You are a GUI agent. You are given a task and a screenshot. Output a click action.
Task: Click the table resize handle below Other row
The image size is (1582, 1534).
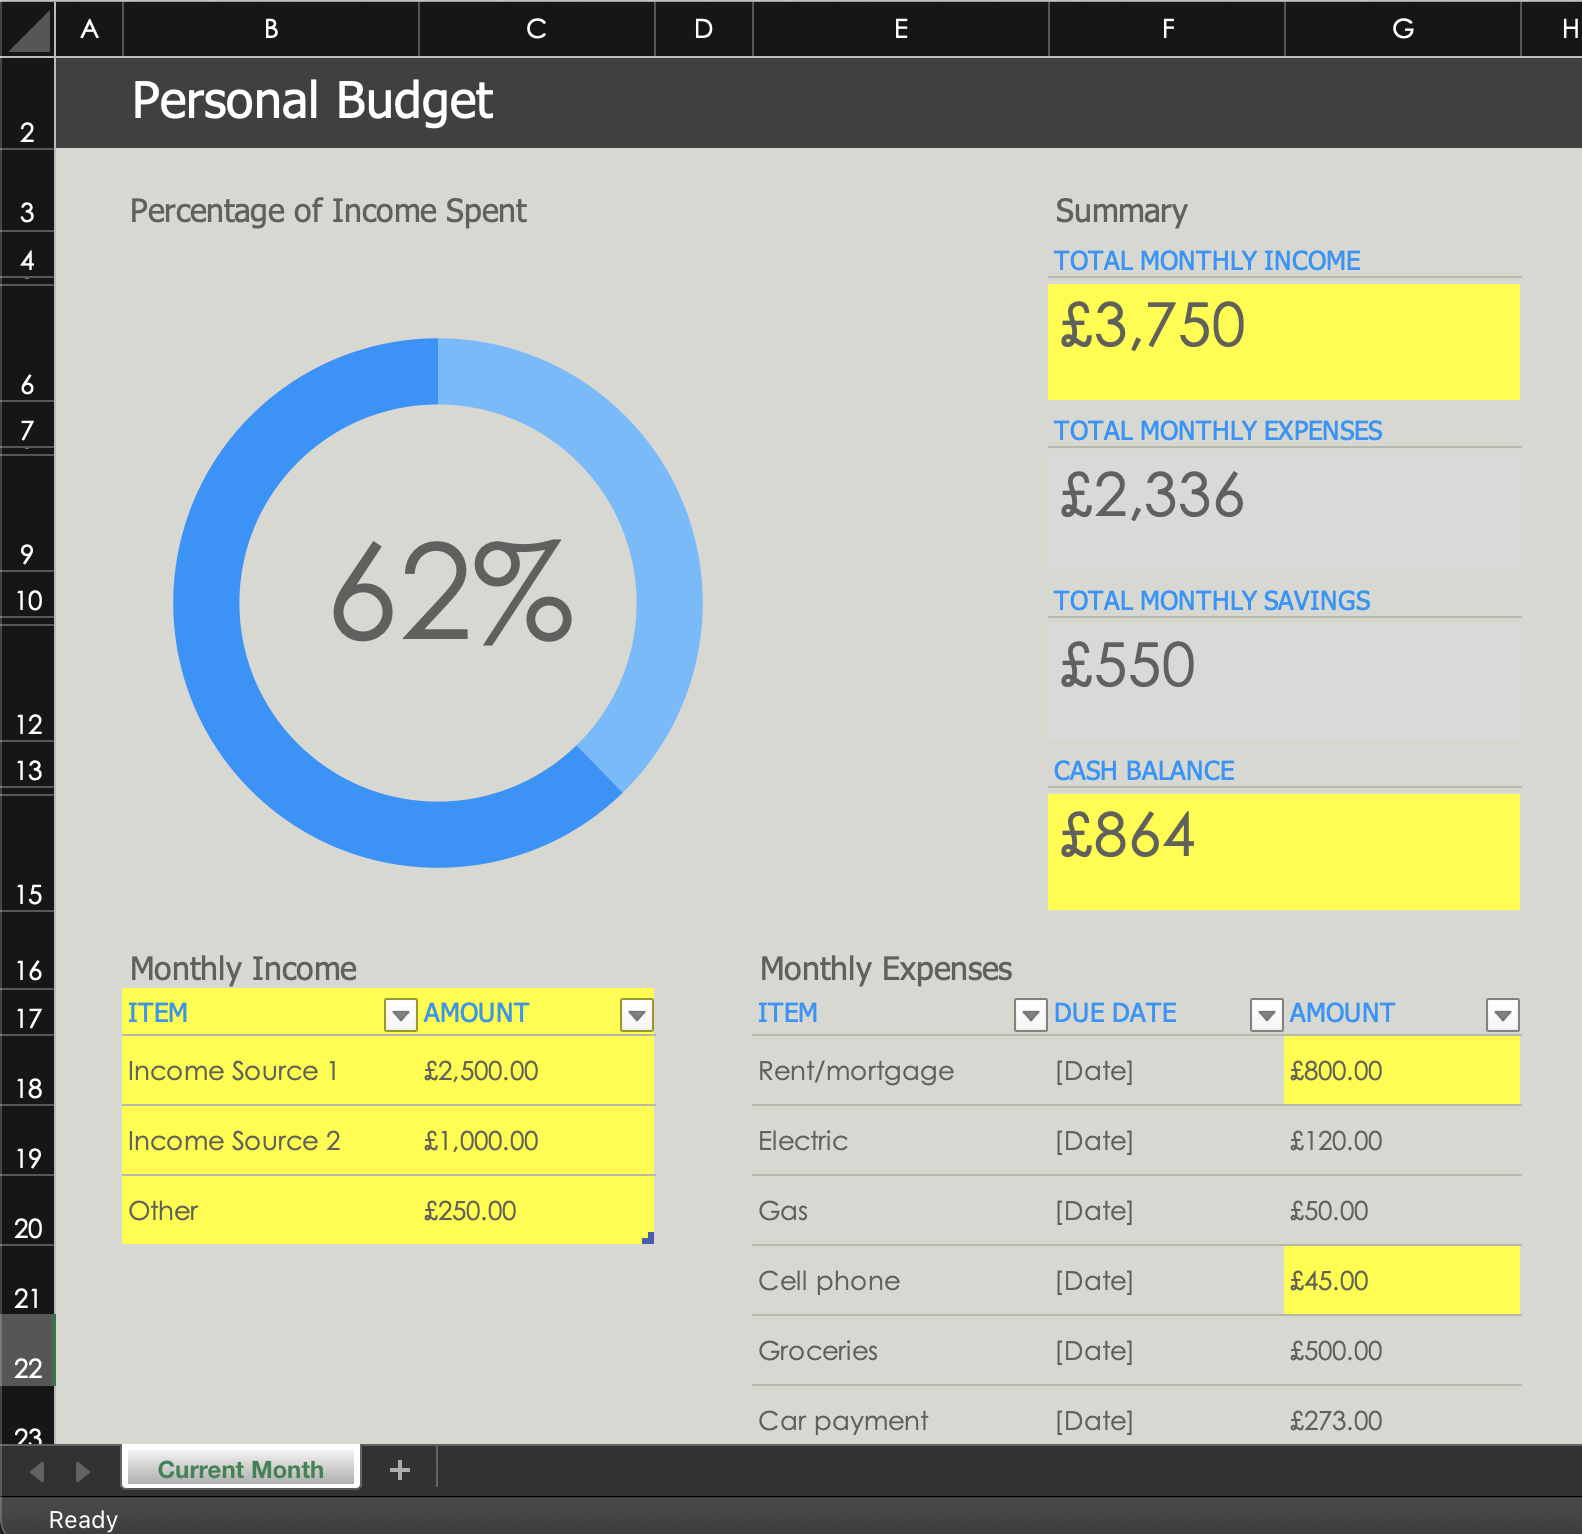[648, 1238]
